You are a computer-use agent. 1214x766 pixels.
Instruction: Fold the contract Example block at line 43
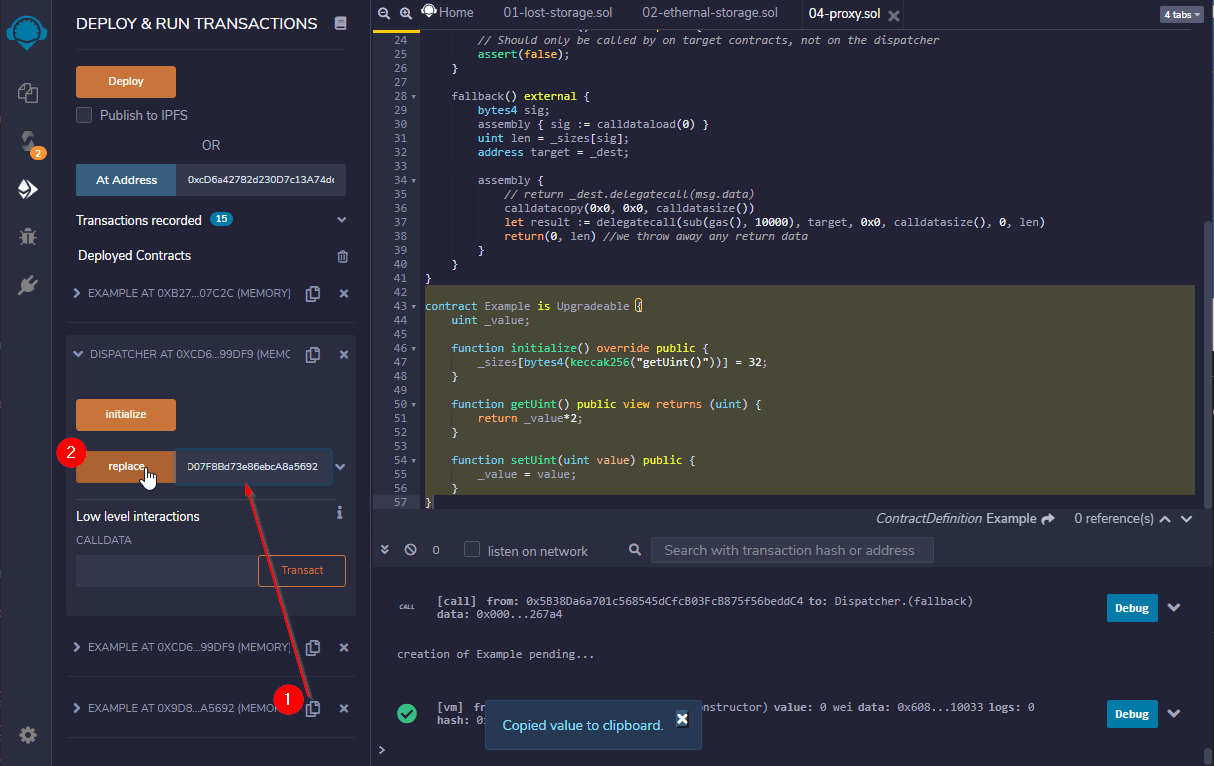point(414,306)
